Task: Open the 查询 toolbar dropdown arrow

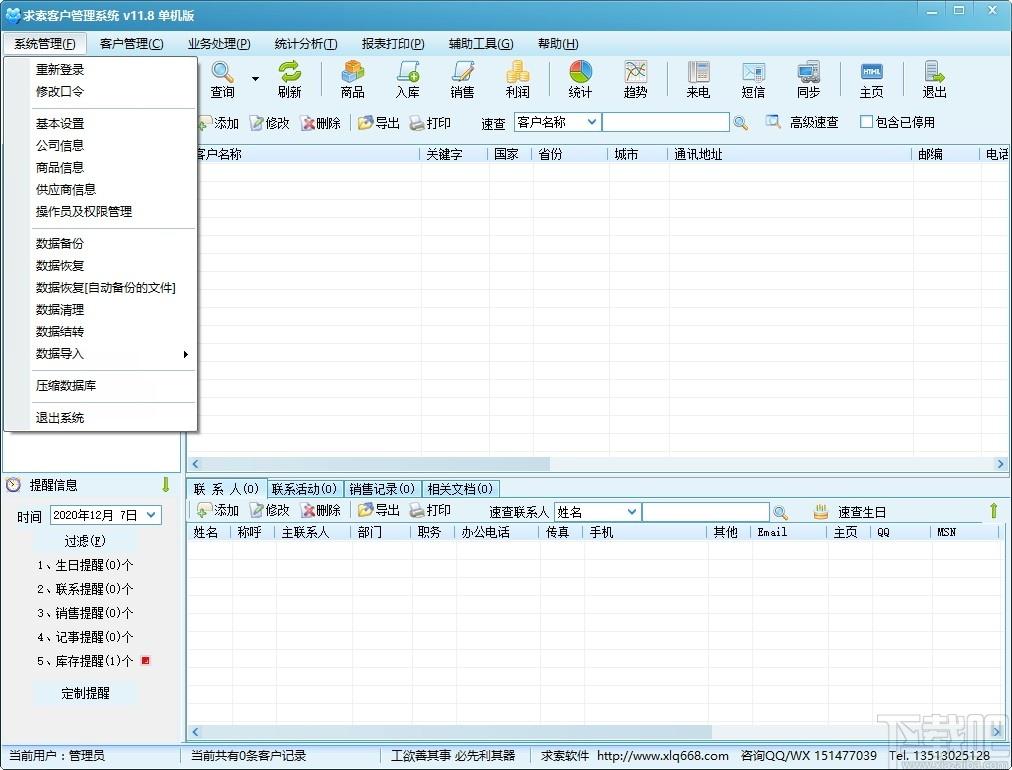Action: [x=256, y=79]
